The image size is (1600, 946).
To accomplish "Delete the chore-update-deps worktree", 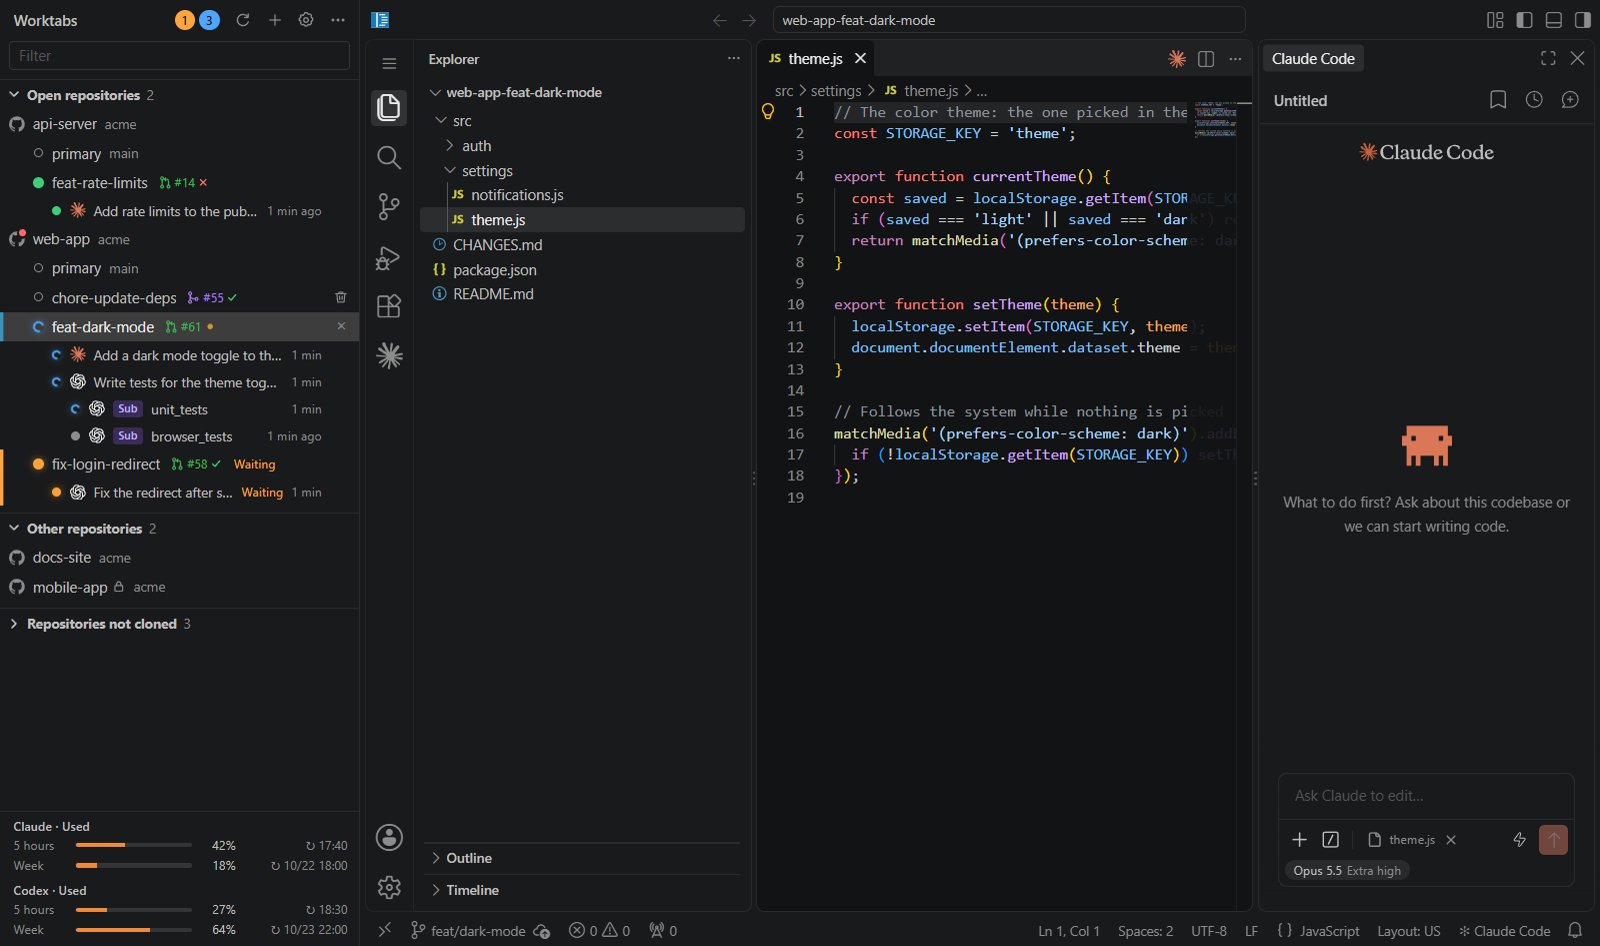I will click(341, 298).
